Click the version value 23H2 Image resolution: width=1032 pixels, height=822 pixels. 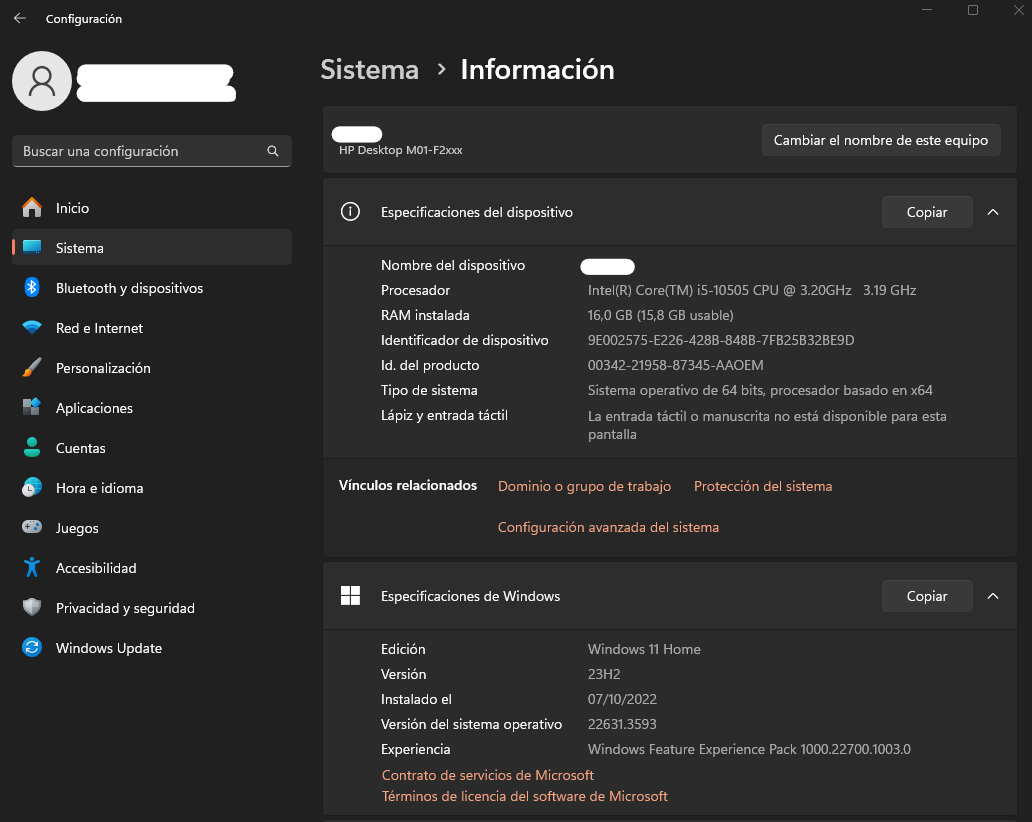coord(604,674)
